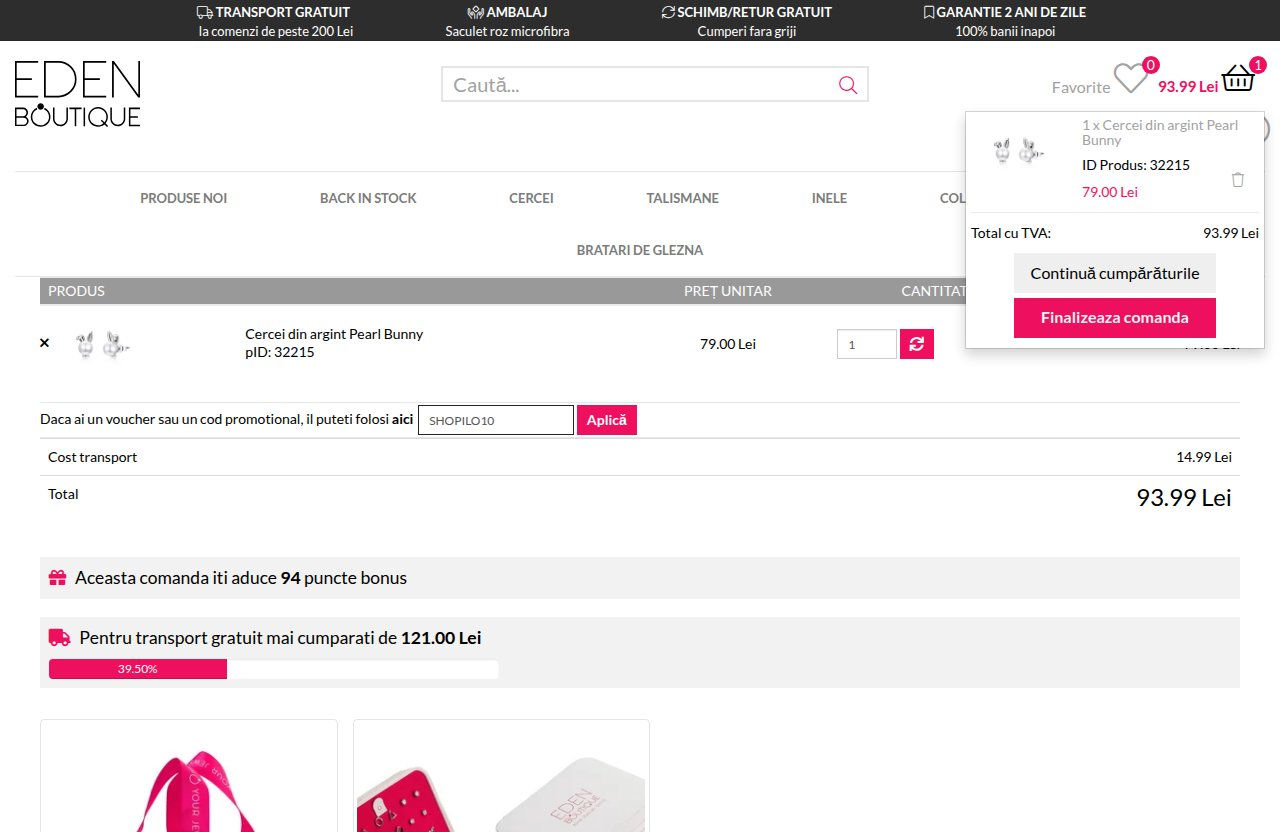The width and height of the screenshot is (1280, 832).
Task: Go to the Cercei category
Action: [531, 198]
